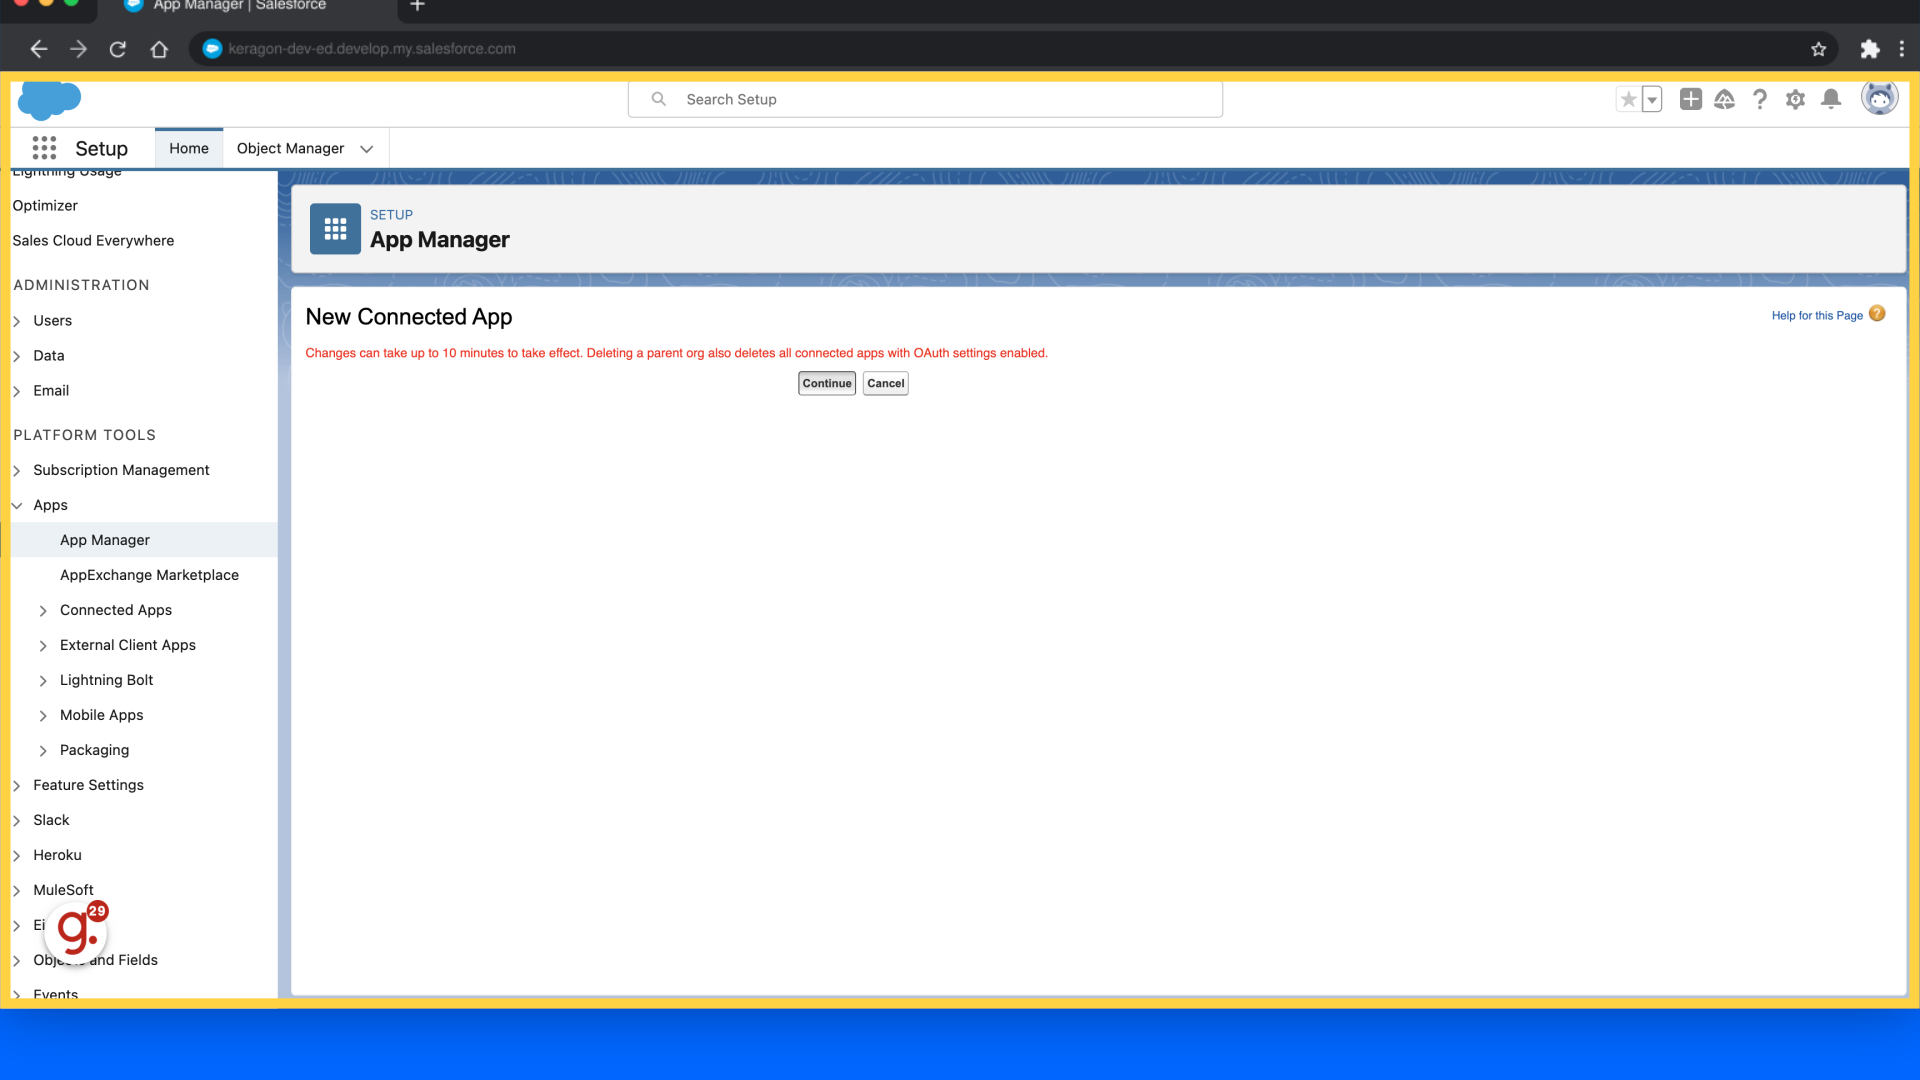Viewport: 1920px width, 1080px height.
Task: Click the Heroku label in sidebar
Action: (x=57, y=855)
